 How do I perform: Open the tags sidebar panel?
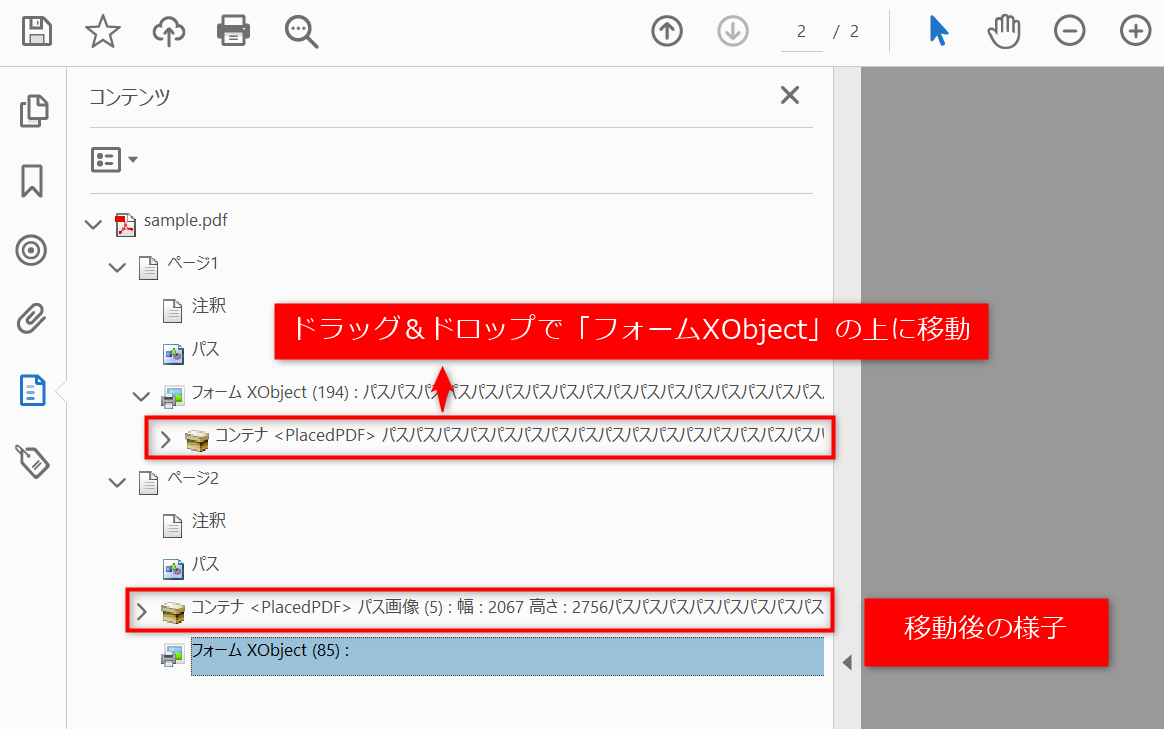32,461
